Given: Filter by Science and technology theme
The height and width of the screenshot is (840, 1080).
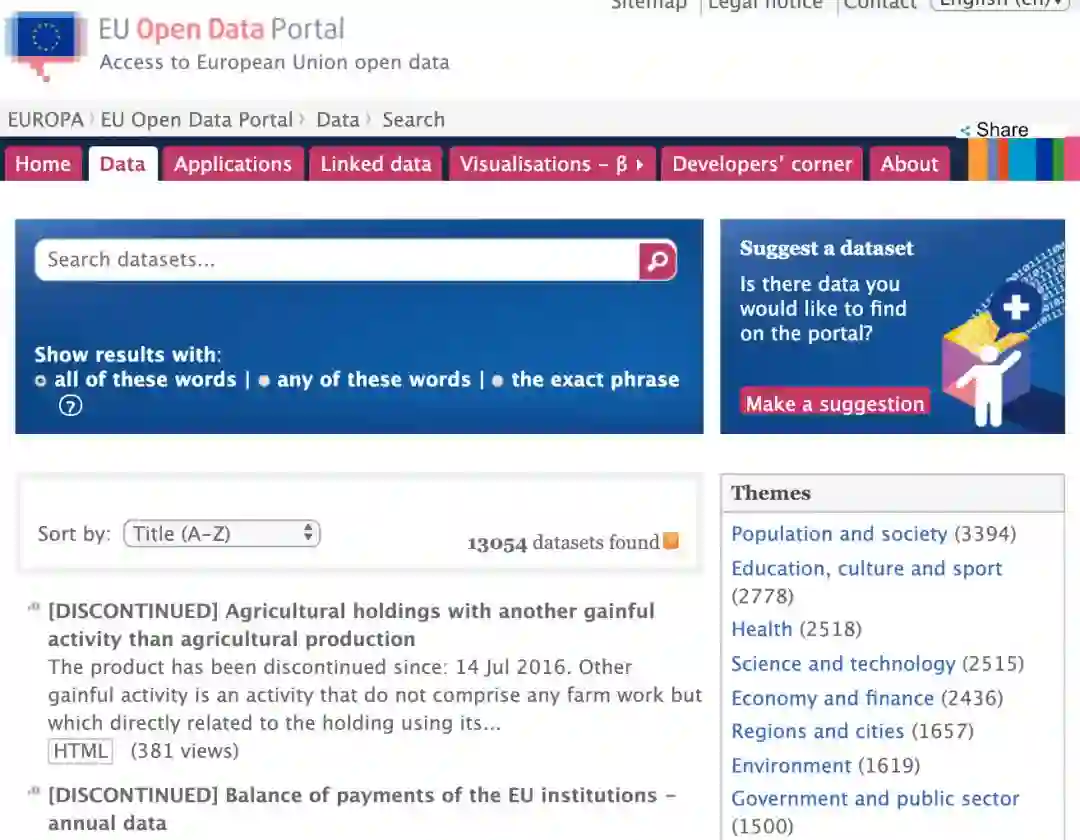Looking at the screenshot, I should click(x=843, y=664).
